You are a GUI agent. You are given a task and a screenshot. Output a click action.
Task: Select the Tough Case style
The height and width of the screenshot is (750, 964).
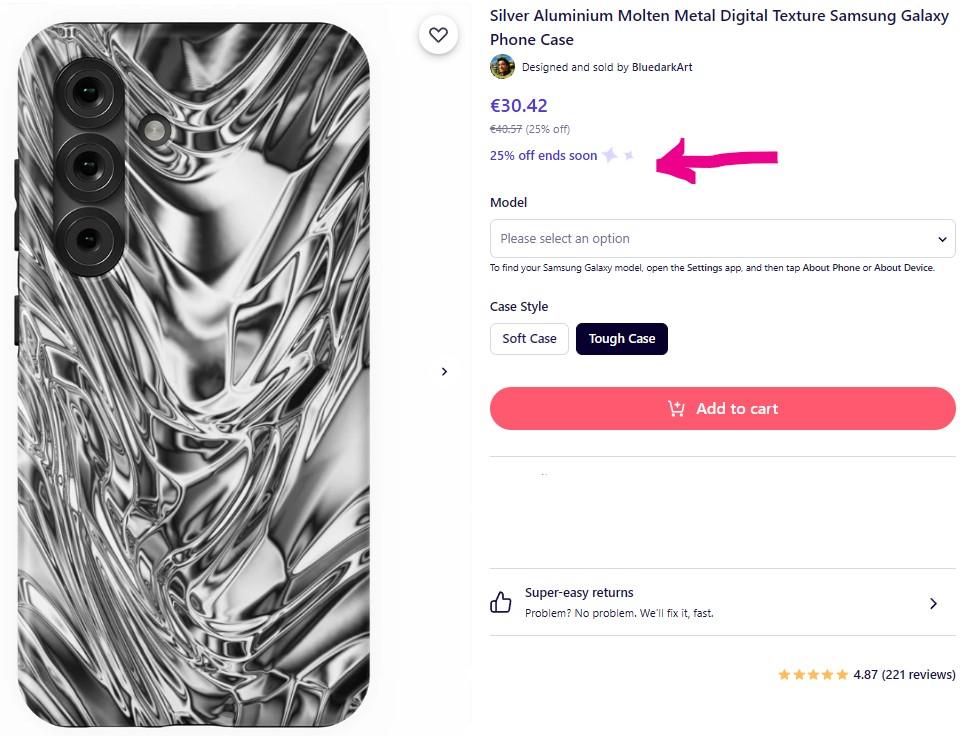point(621,339)
